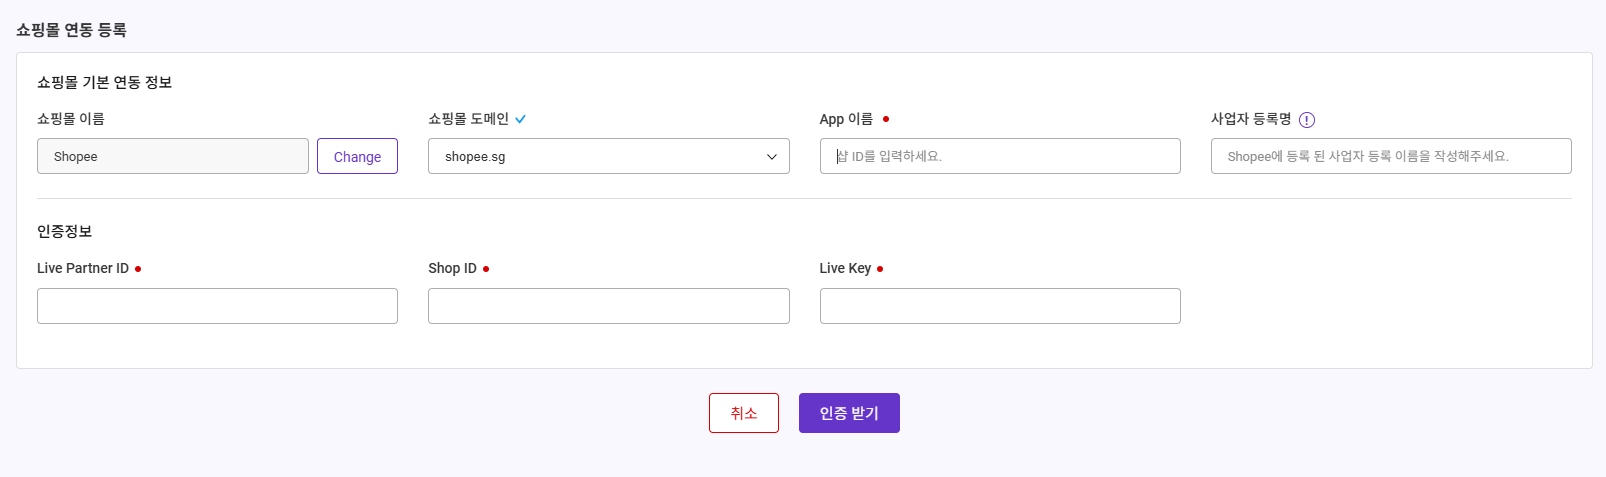Click the 쇼핑몰 연동 등록 page heading
This screenshot has height=477, width=1606.
coord(71,30)
